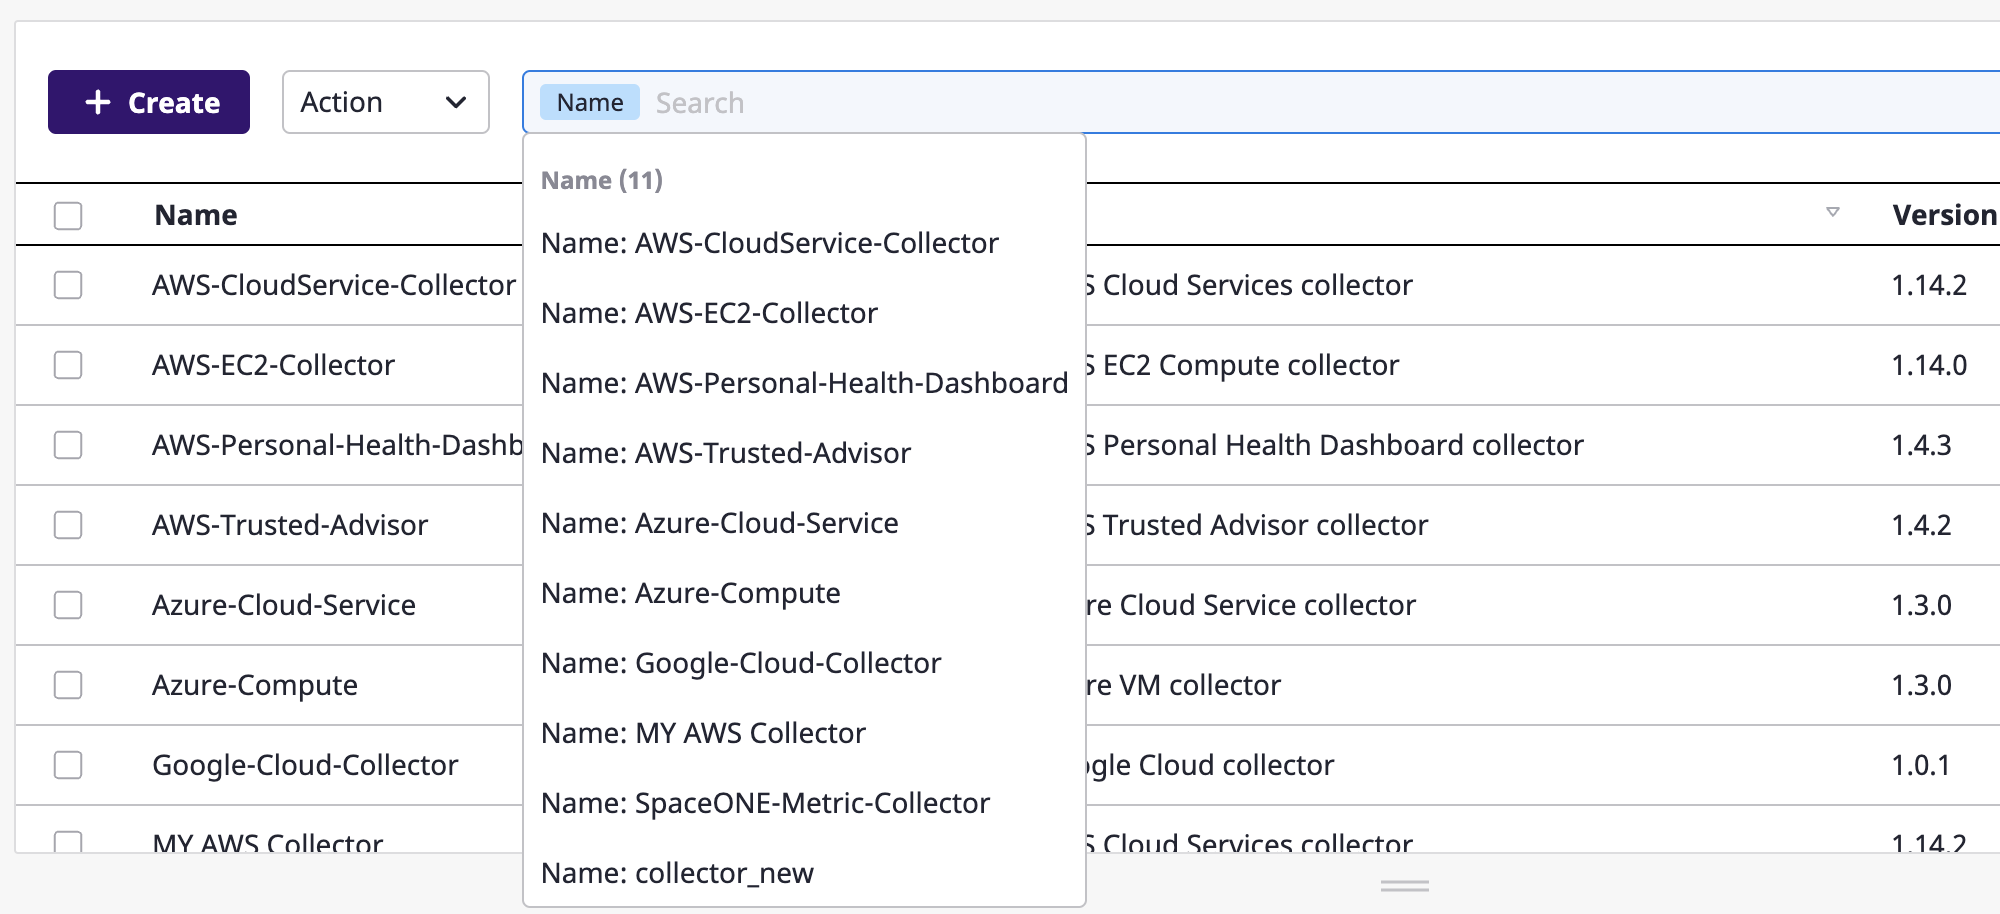Screen dimensions: 2000x914
Task: Click version 1.14.0 cell
Action: [1929, 365]
